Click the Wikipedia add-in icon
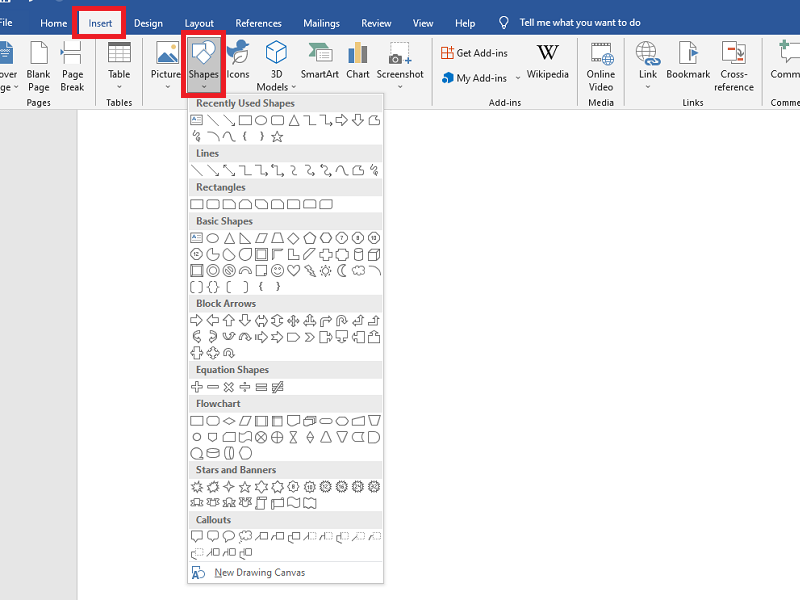Image resolution: width=800 pixels, height=600 pixels. [x=548, y=60]
